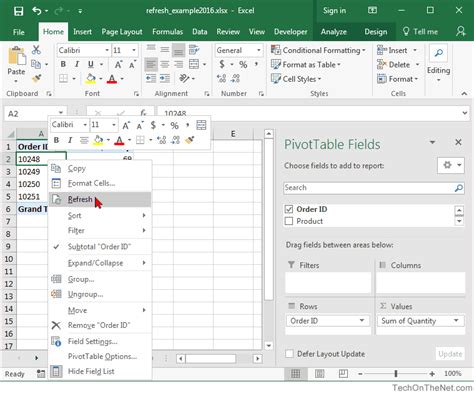Click the Cell Styles button
Image resolution: width=474 pixels, height=397 pixels.
pyautogui.click(x=296, y=79)
